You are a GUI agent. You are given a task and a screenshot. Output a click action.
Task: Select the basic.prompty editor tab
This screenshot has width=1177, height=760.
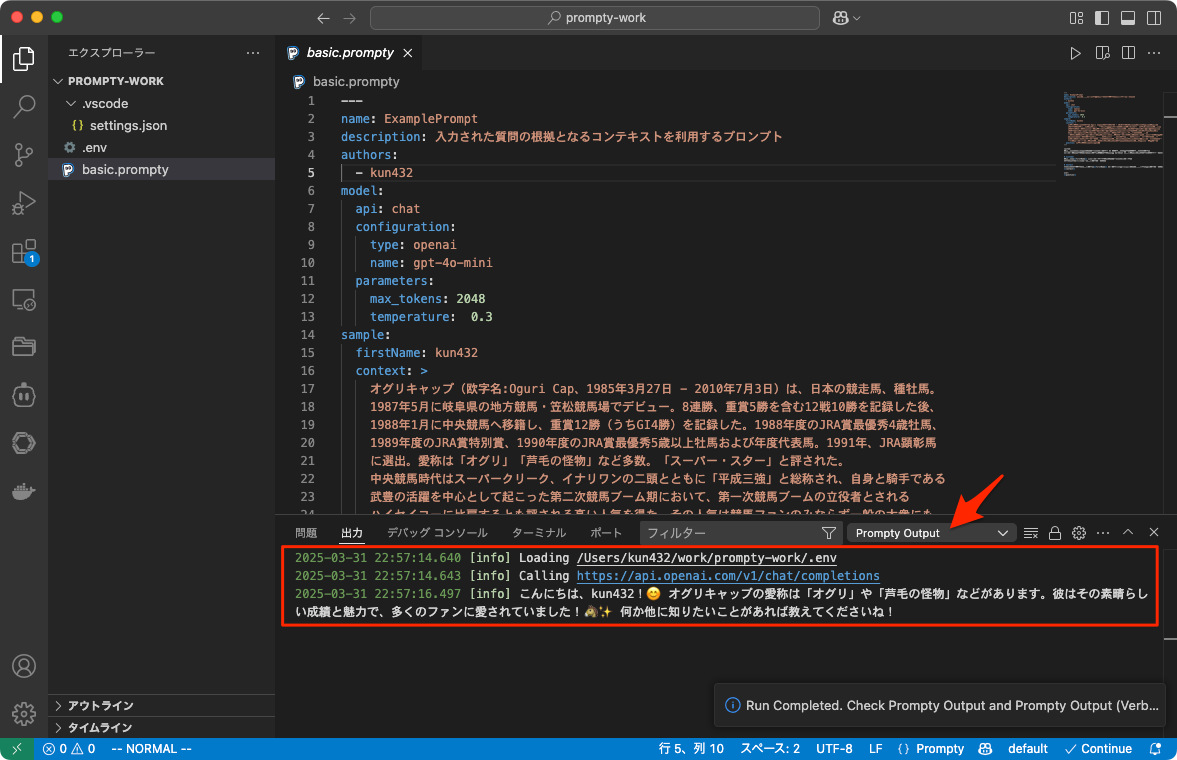[x=350, y=53]
